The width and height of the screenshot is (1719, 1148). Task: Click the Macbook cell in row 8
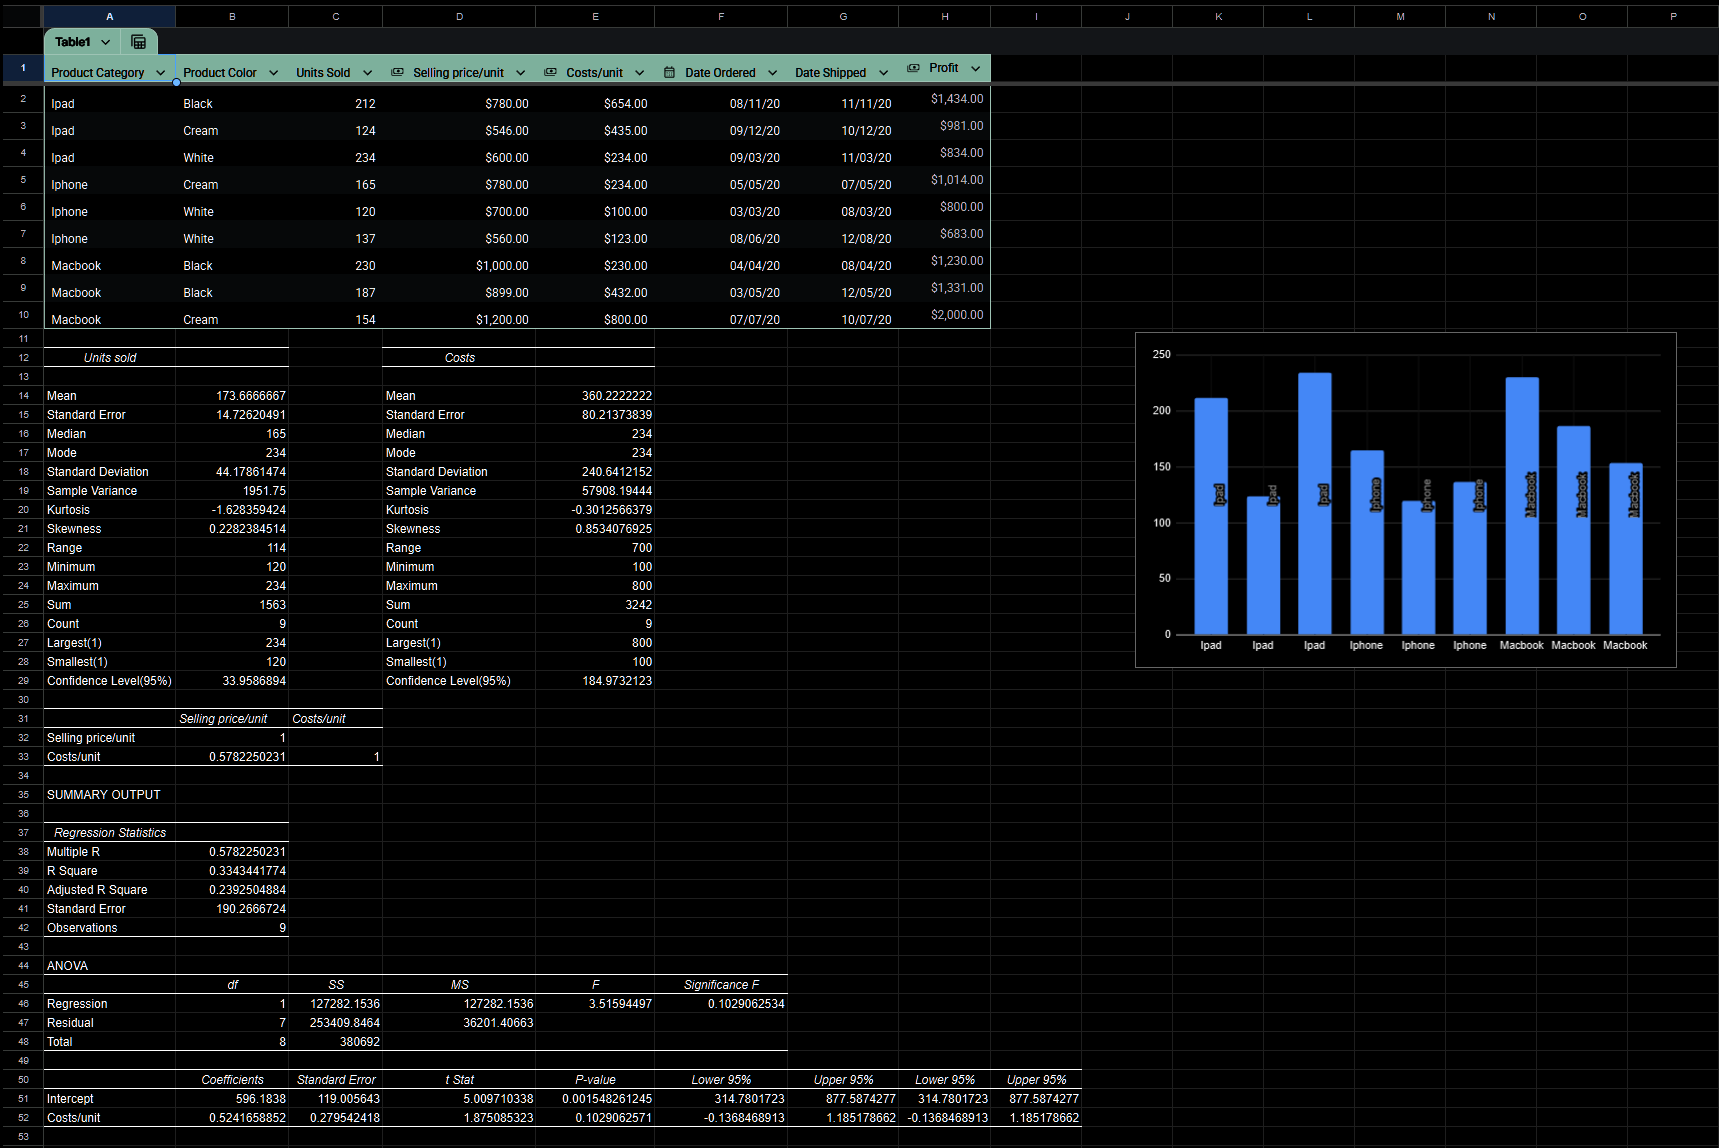[x=76, y=266]
